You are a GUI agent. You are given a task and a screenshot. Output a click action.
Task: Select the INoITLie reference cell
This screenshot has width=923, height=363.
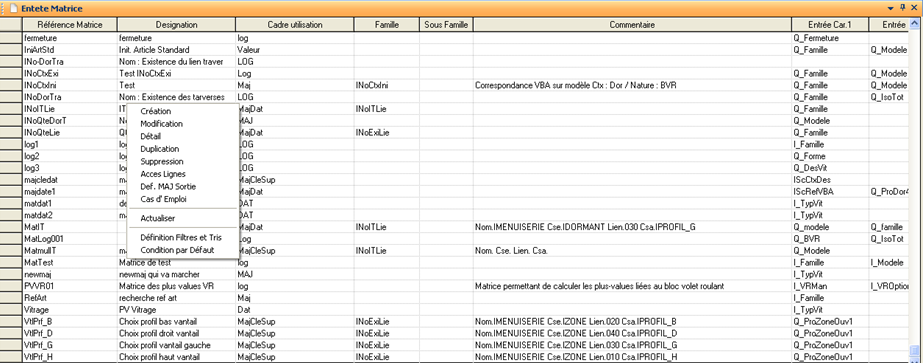pos(70,109)
